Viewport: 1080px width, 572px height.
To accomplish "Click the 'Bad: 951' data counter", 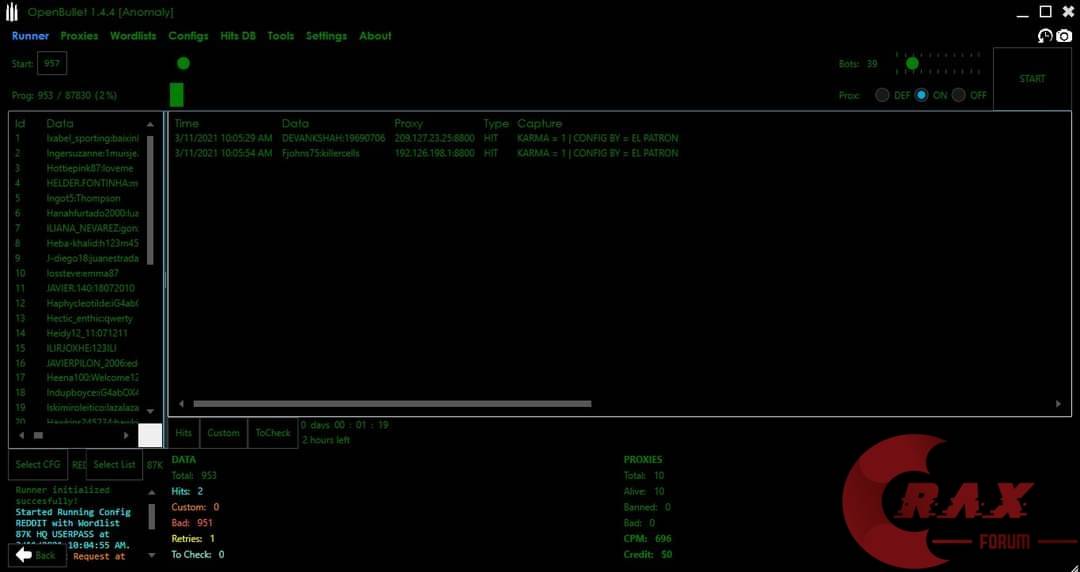I will coord(192,523).
